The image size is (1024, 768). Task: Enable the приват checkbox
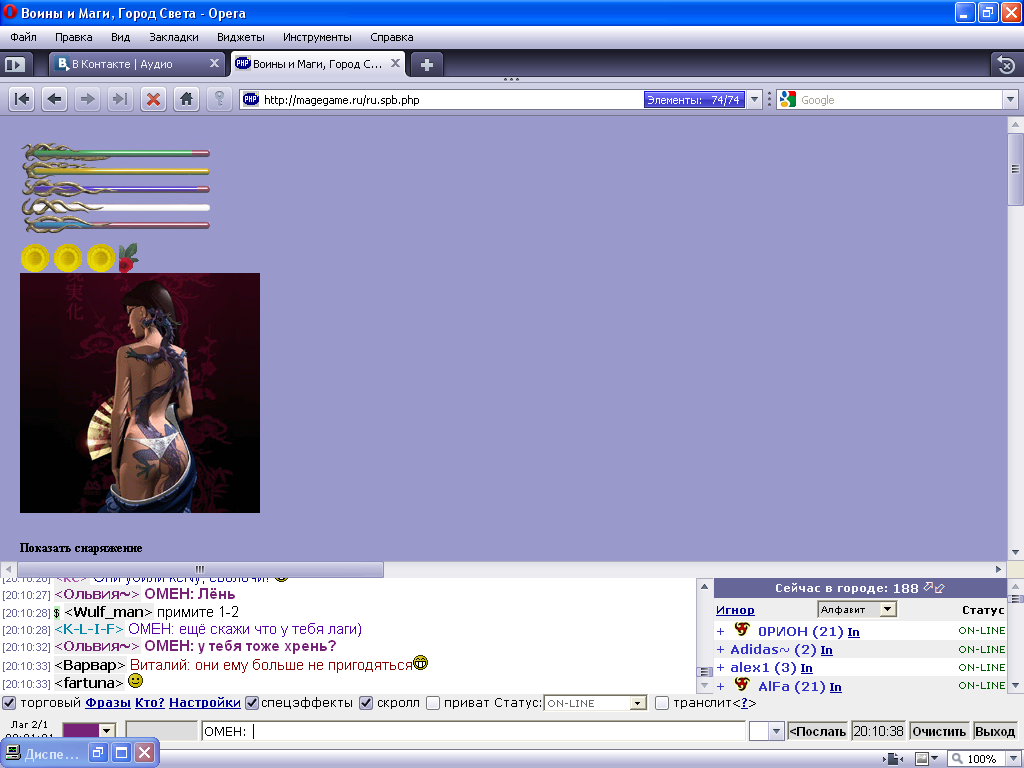[x=432, y=703]
